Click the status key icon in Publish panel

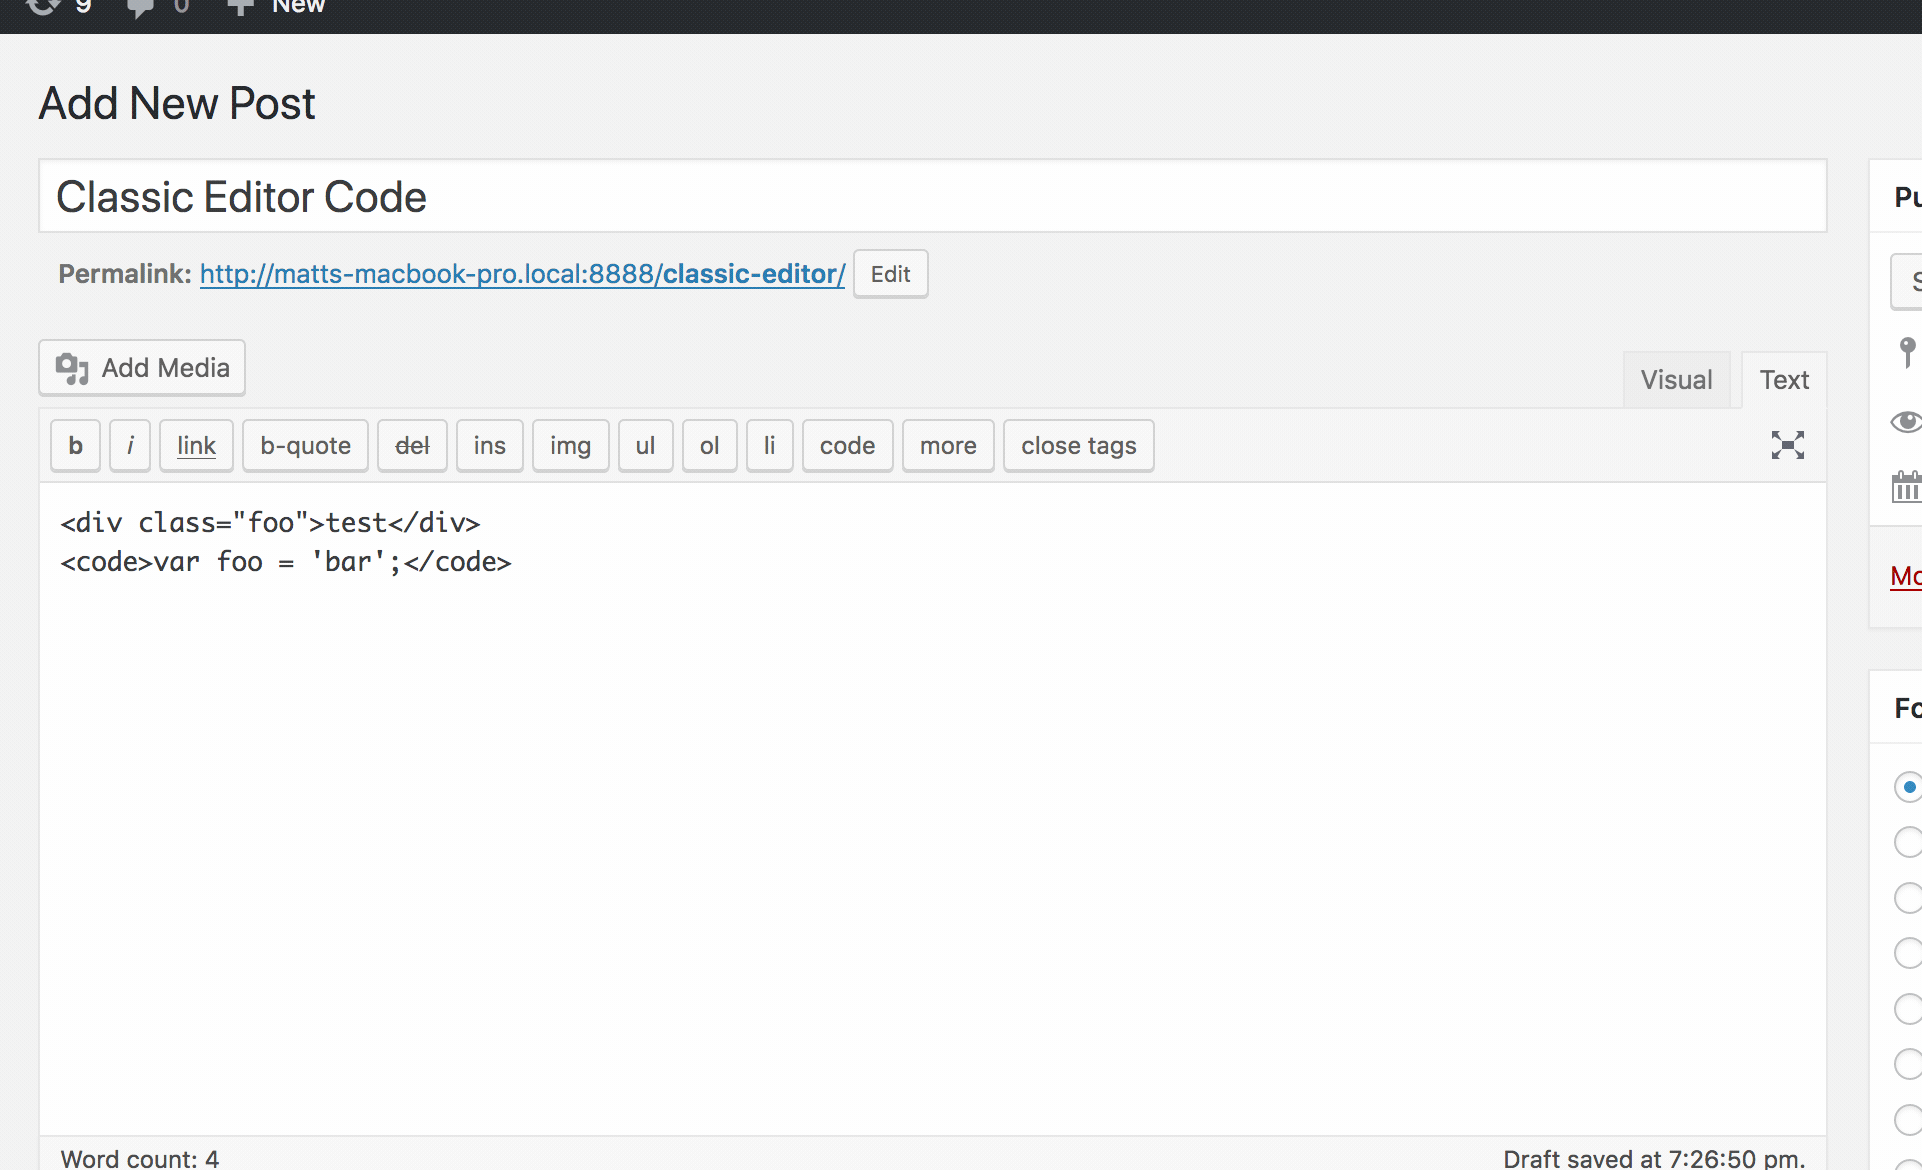[1908, 352]
